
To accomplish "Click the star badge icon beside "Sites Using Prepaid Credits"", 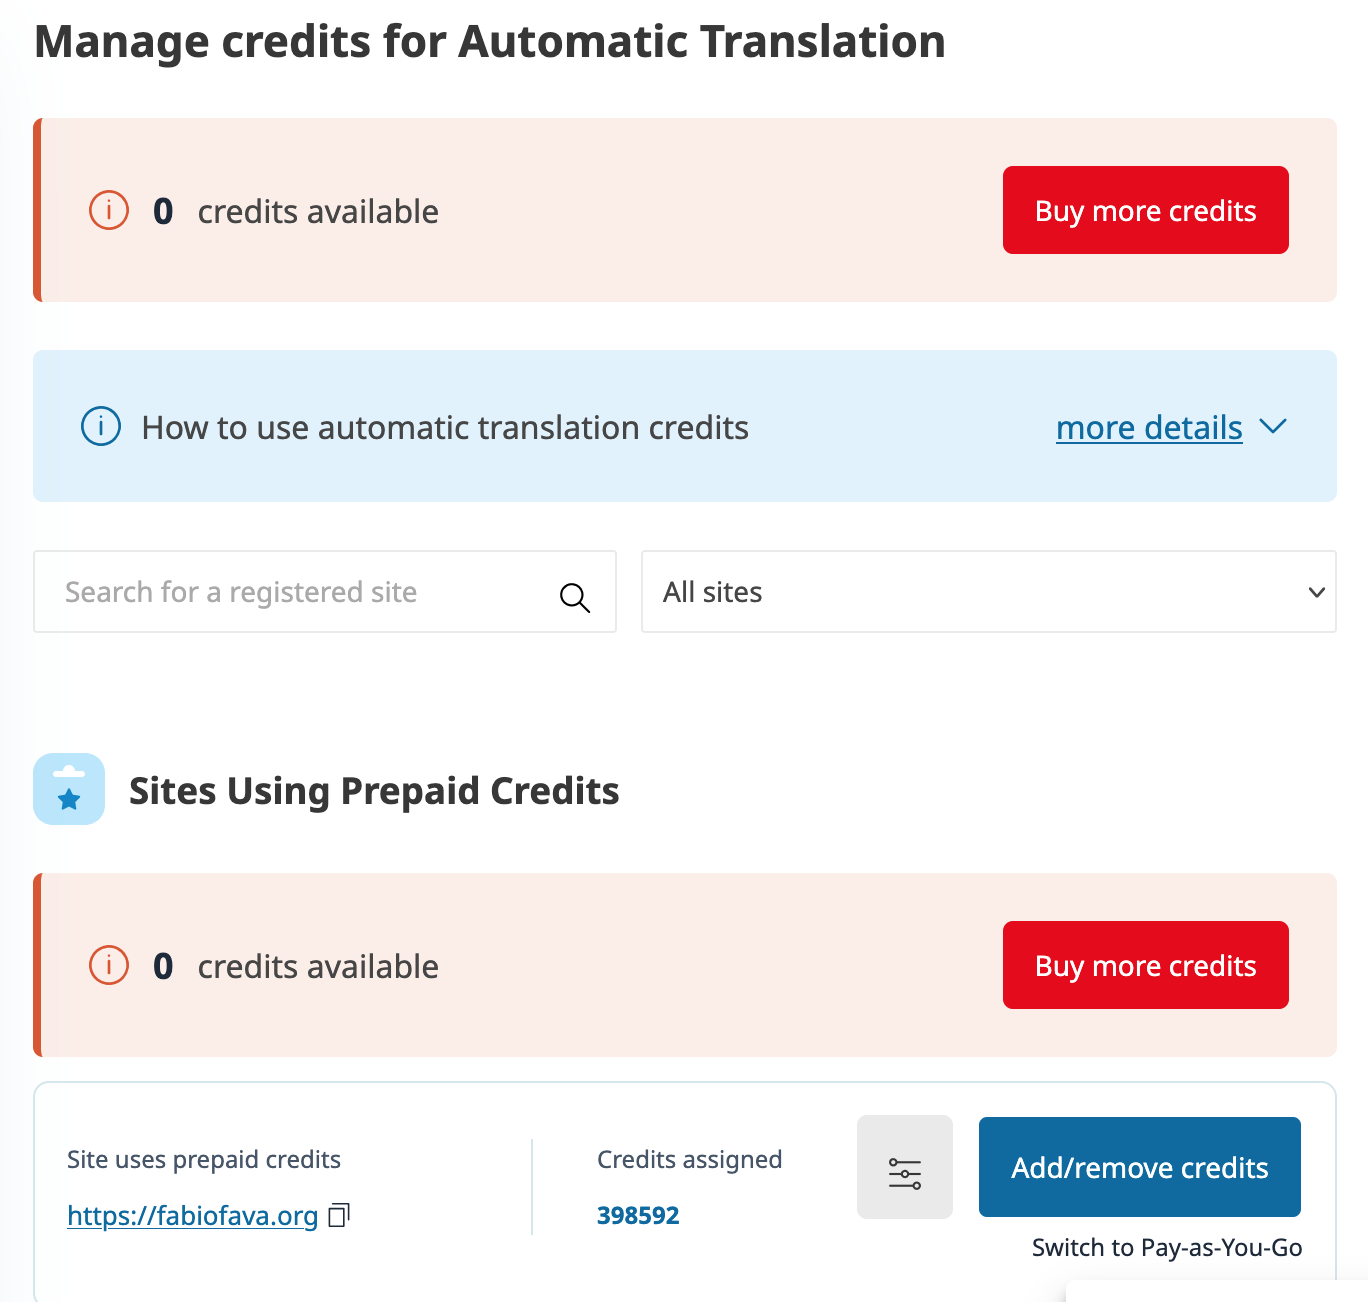I will click(x=69, y=789).
